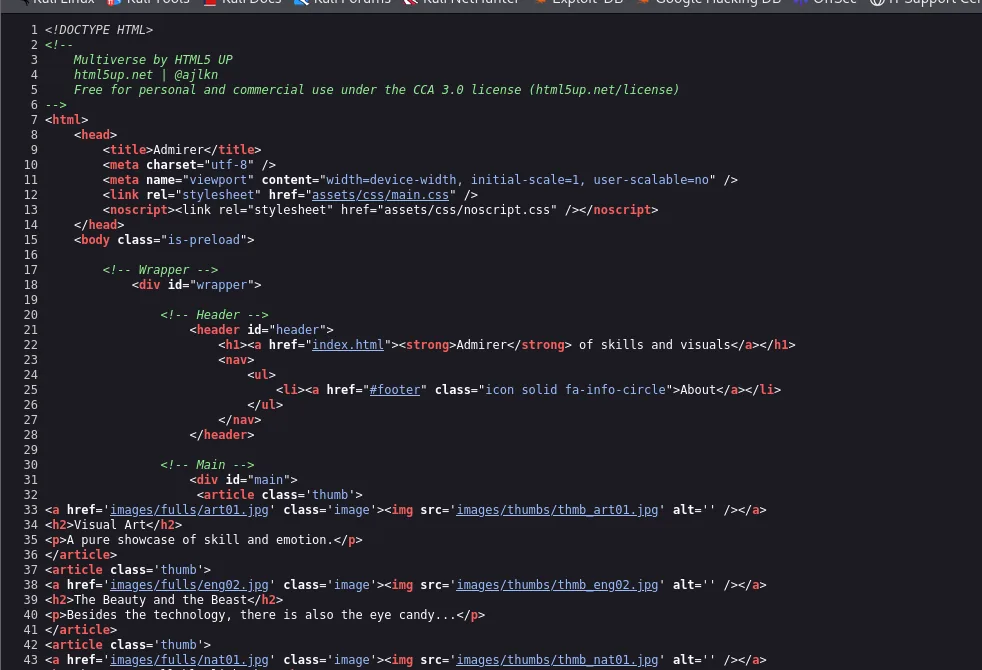Click the 'html5up.net | @ajlkn' comment line
This screenshot has height=670, width=982.
(146, 75)
